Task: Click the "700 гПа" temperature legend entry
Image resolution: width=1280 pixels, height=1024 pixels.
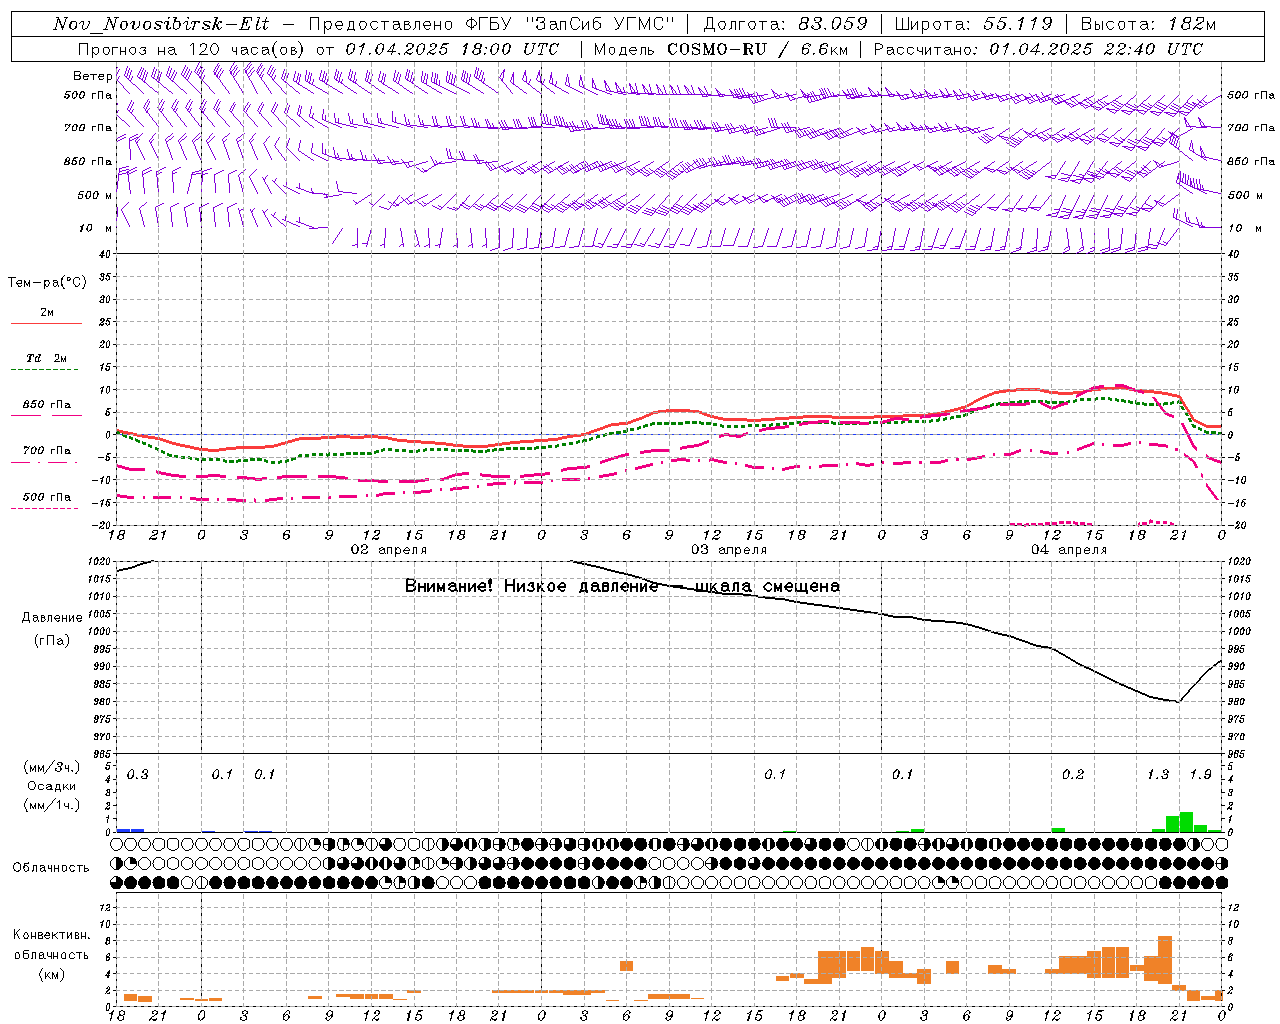Action: (47, 451)
